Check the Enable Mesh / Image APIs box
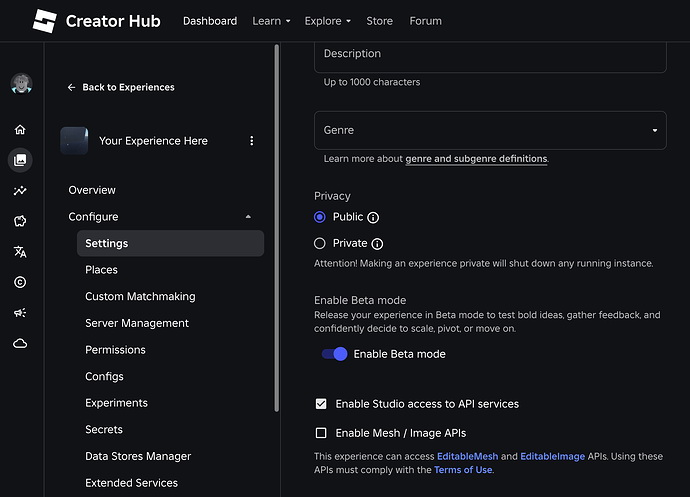 (x=321, y=433)
